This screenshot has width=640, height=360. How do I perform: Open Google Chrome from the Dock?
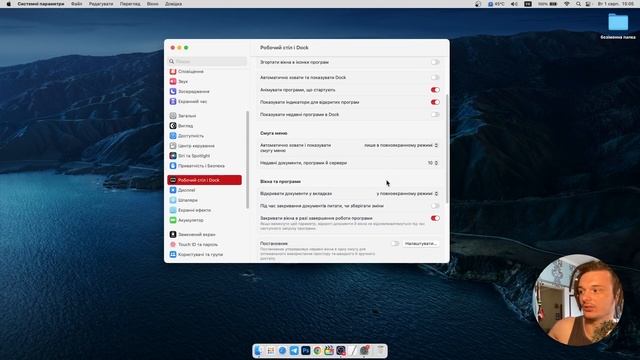tap(317, 351)
